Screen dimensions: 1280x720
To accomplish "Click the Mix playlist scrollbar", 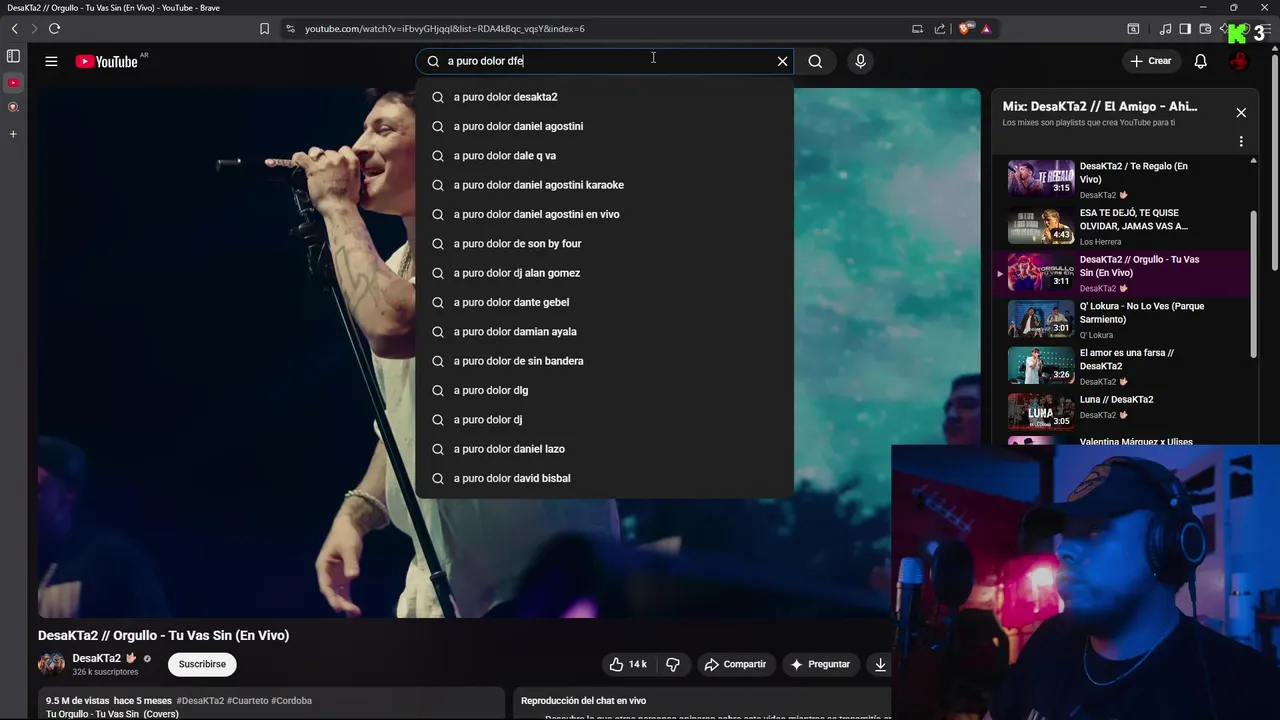I will (x=1254, y=285).
